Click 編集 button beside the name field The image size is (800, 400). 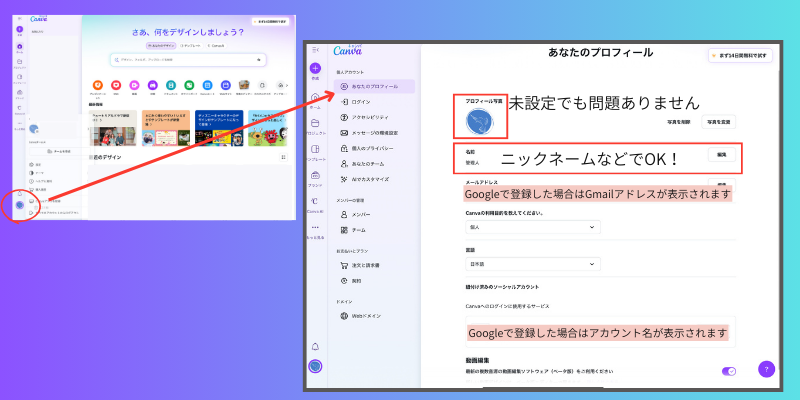722,154
